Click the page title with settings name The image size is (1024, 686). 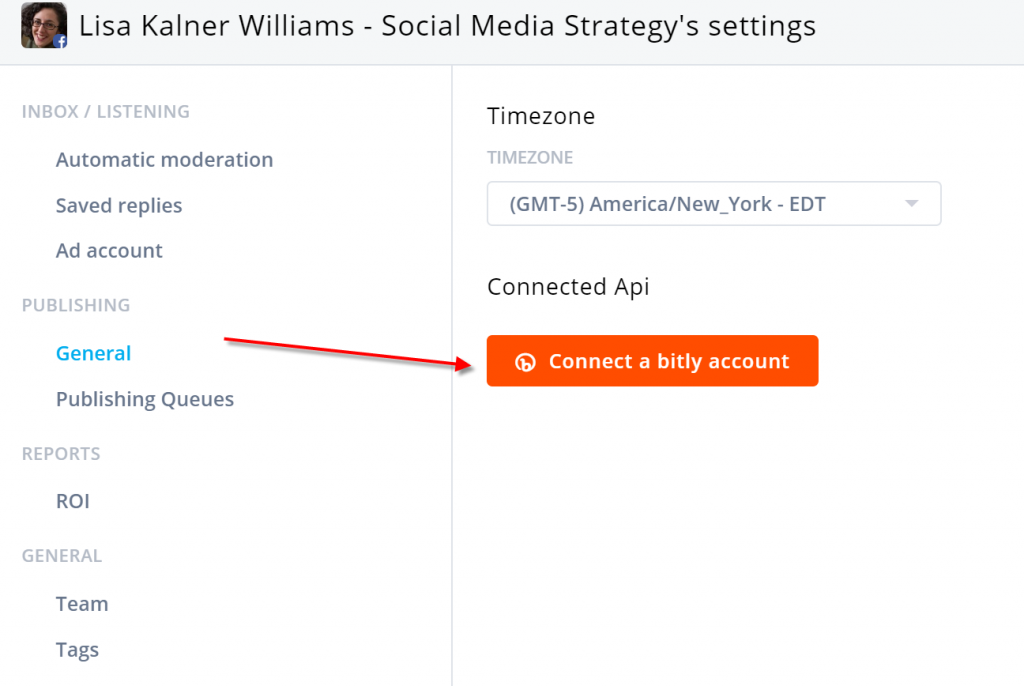tap(447, 26)
